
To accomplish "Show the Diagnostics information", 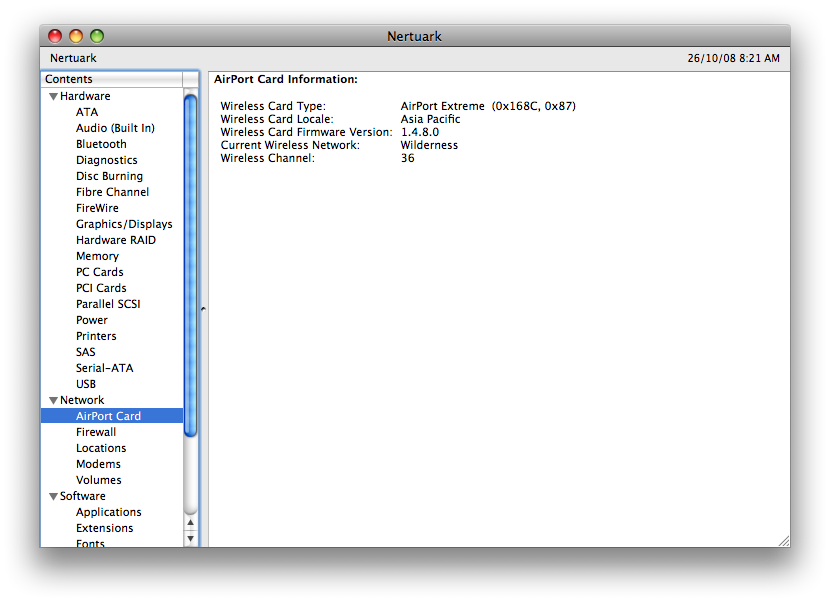I will [x=106, y=160].
